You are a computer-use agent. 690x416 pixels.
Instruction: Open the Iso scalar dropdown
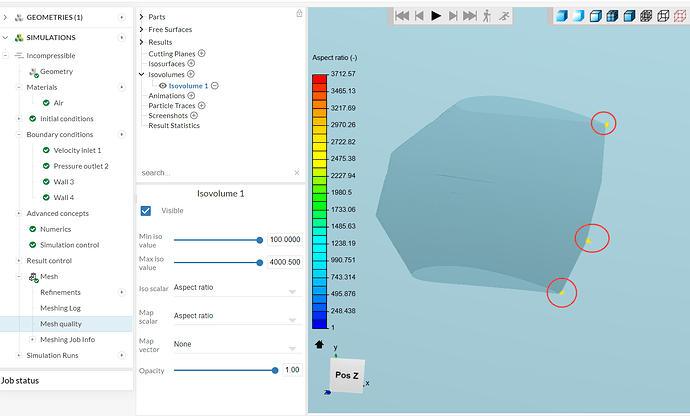pos(235,288)
